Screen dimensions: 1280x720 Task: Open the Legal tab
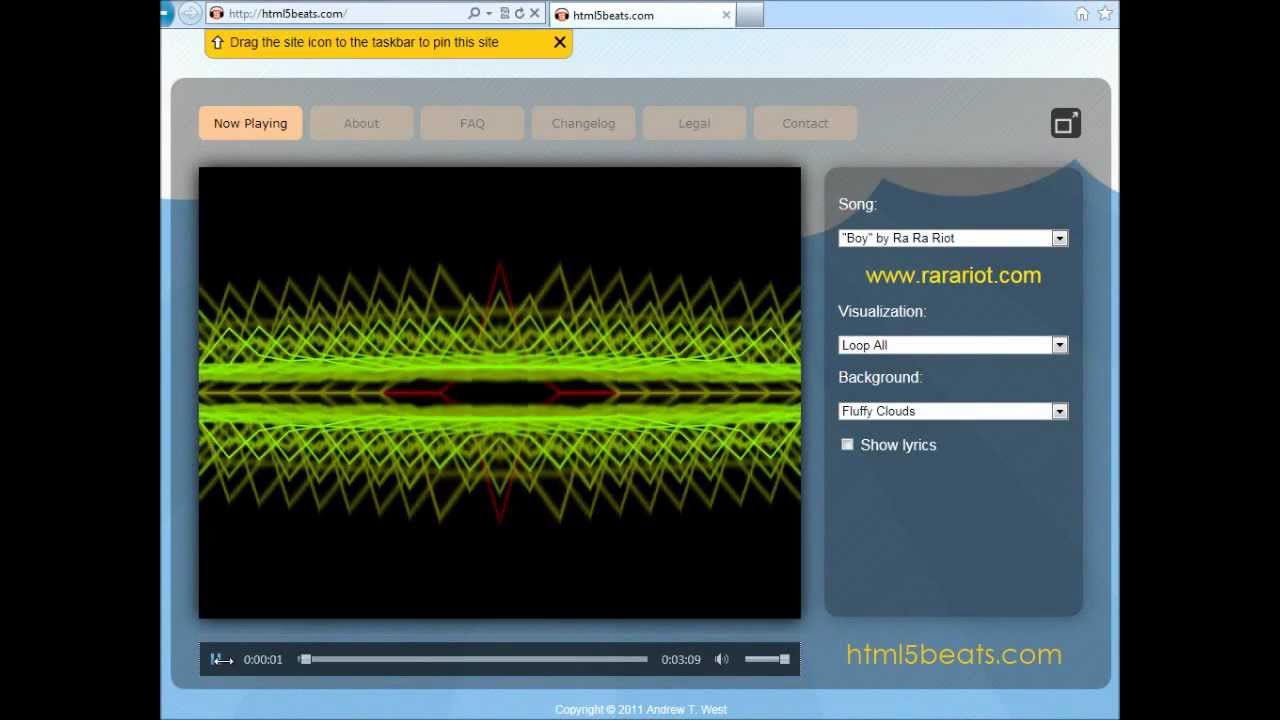point(694,123)
